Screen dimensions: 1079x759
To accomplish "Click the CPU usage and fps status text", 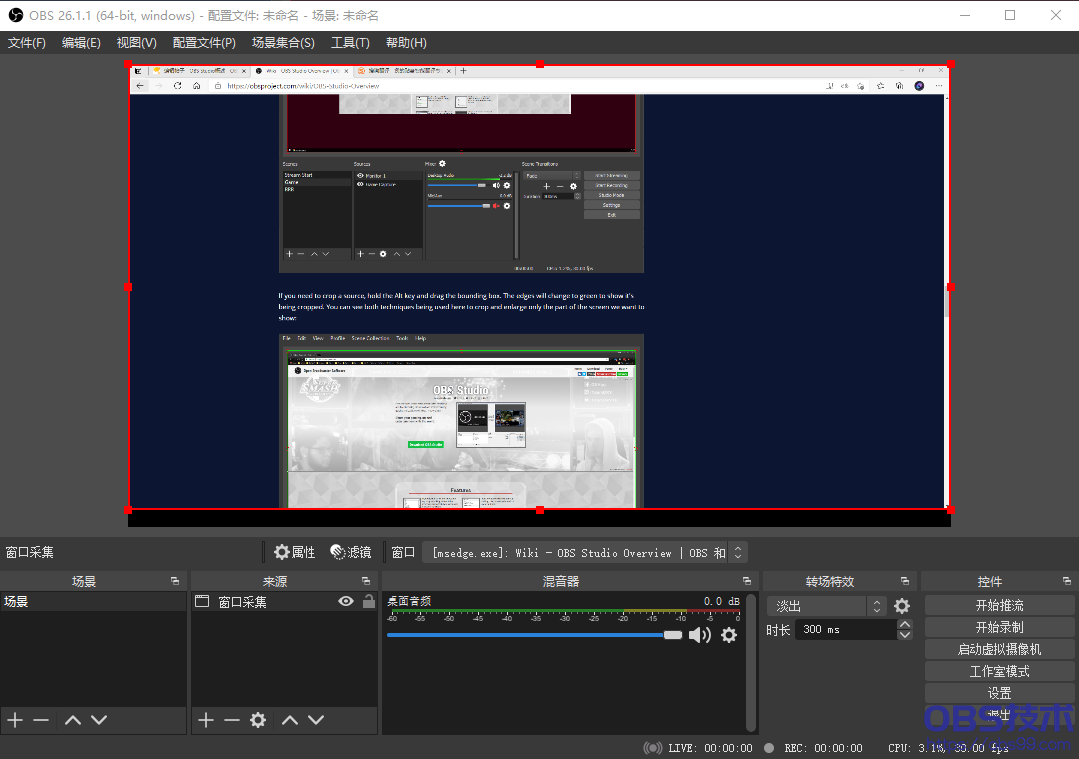I will [x=948, y=748].
